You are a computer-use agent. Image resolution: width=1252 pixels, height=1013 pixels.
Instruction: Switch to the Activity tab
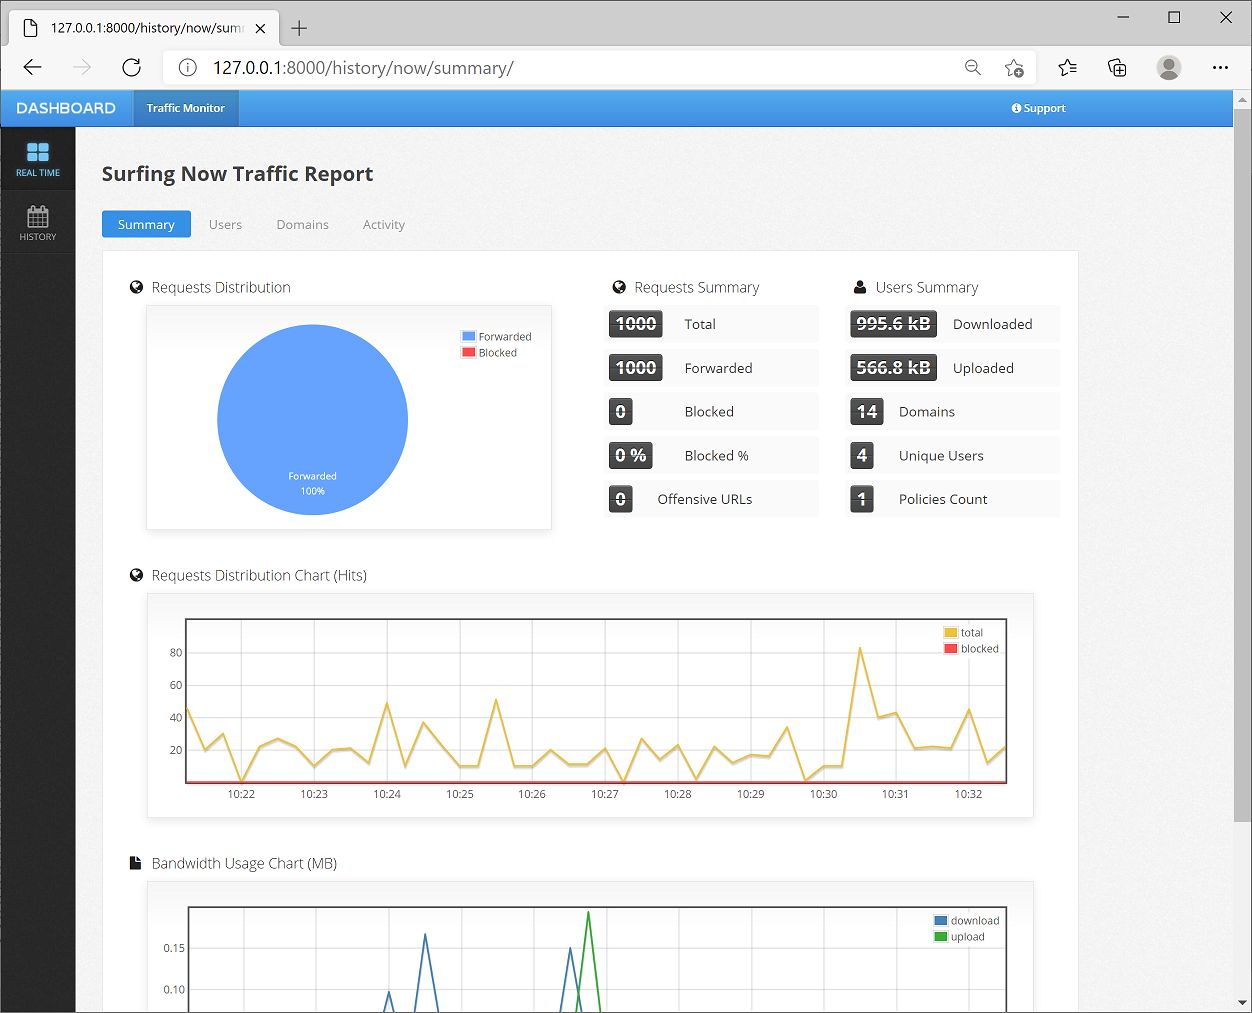[x=384, y=225]
